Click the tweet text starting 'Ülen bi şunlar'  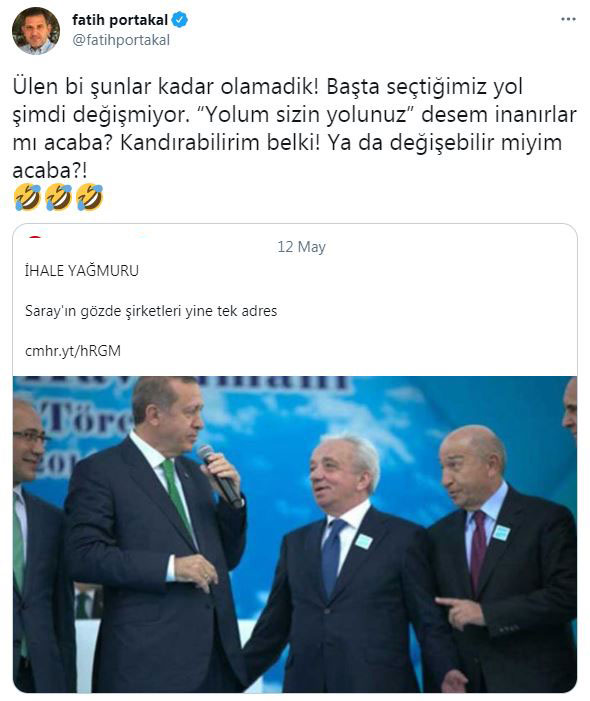[295, 128]
